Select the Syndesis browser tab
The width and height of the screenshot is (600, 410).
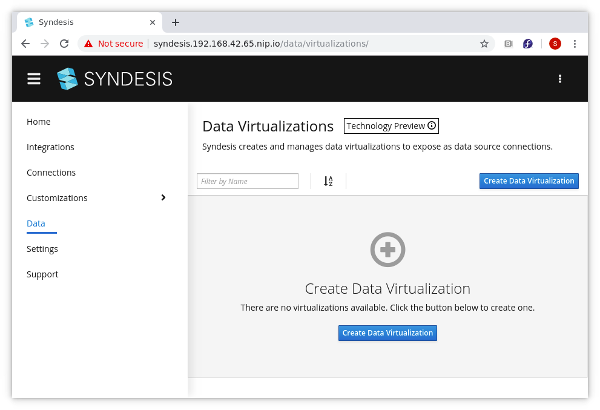click(x=90, y=23)
